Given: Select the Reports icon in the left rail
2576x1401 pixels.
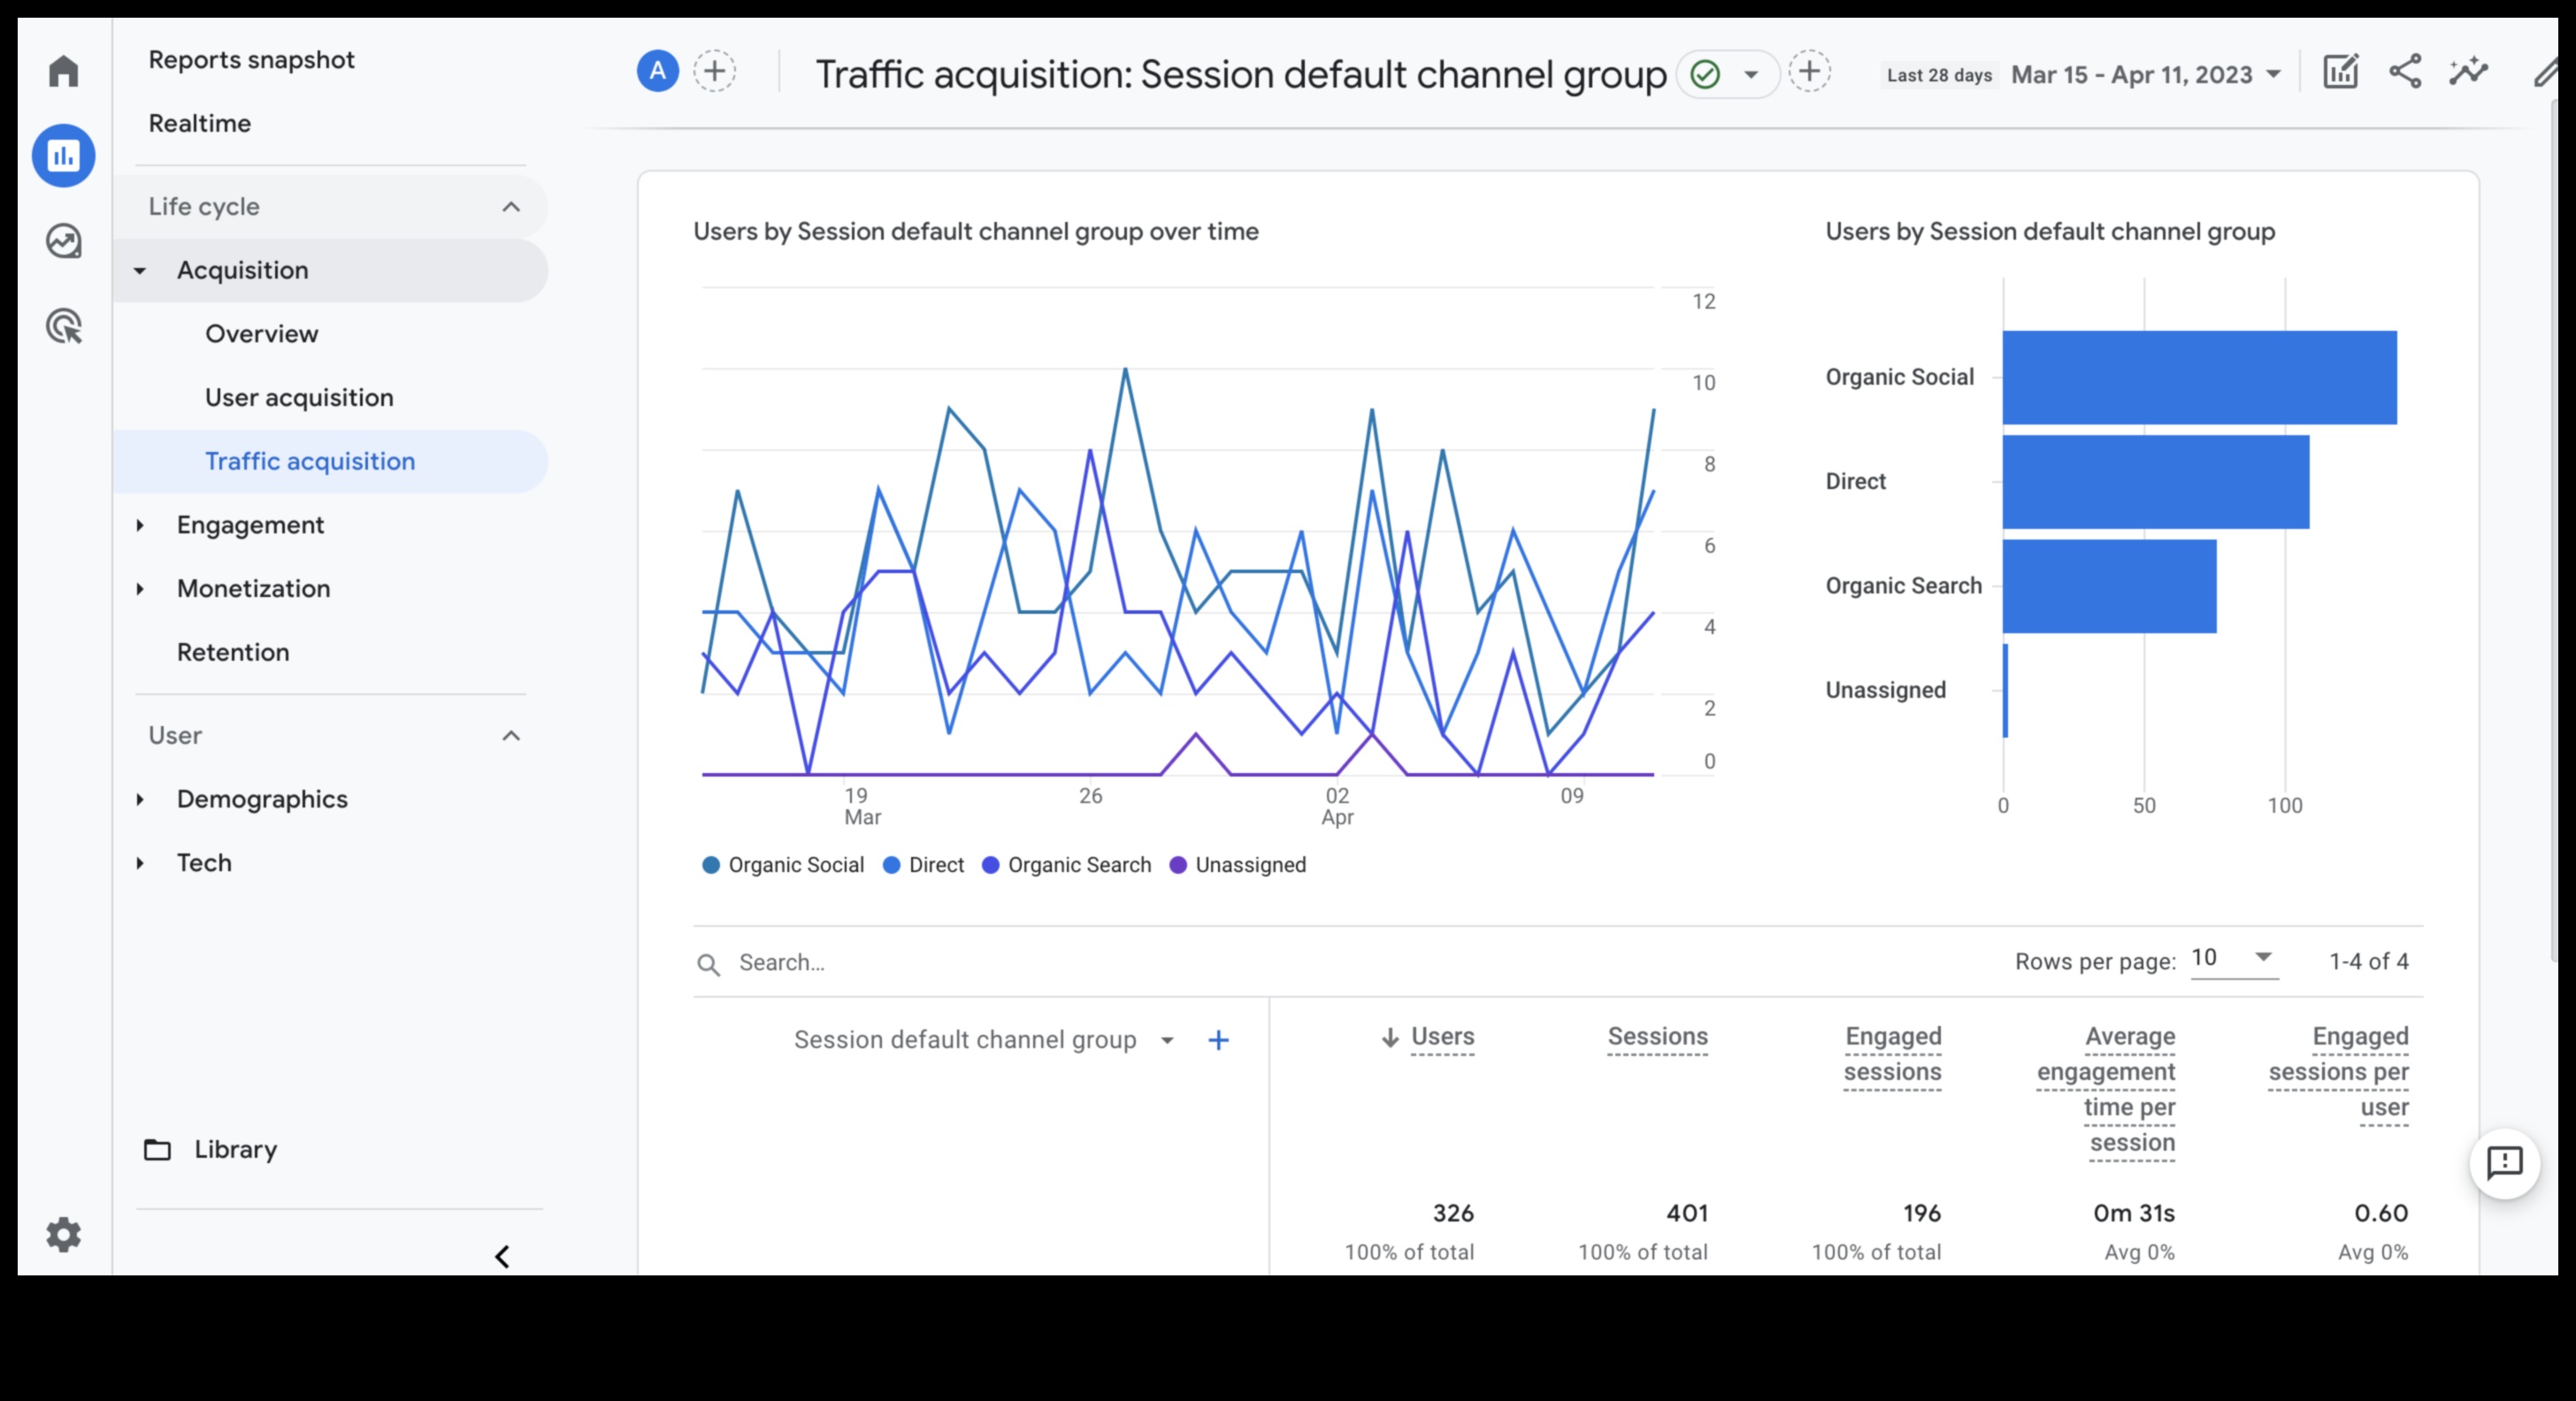Looking at the screenshot, I should (63, 155).
